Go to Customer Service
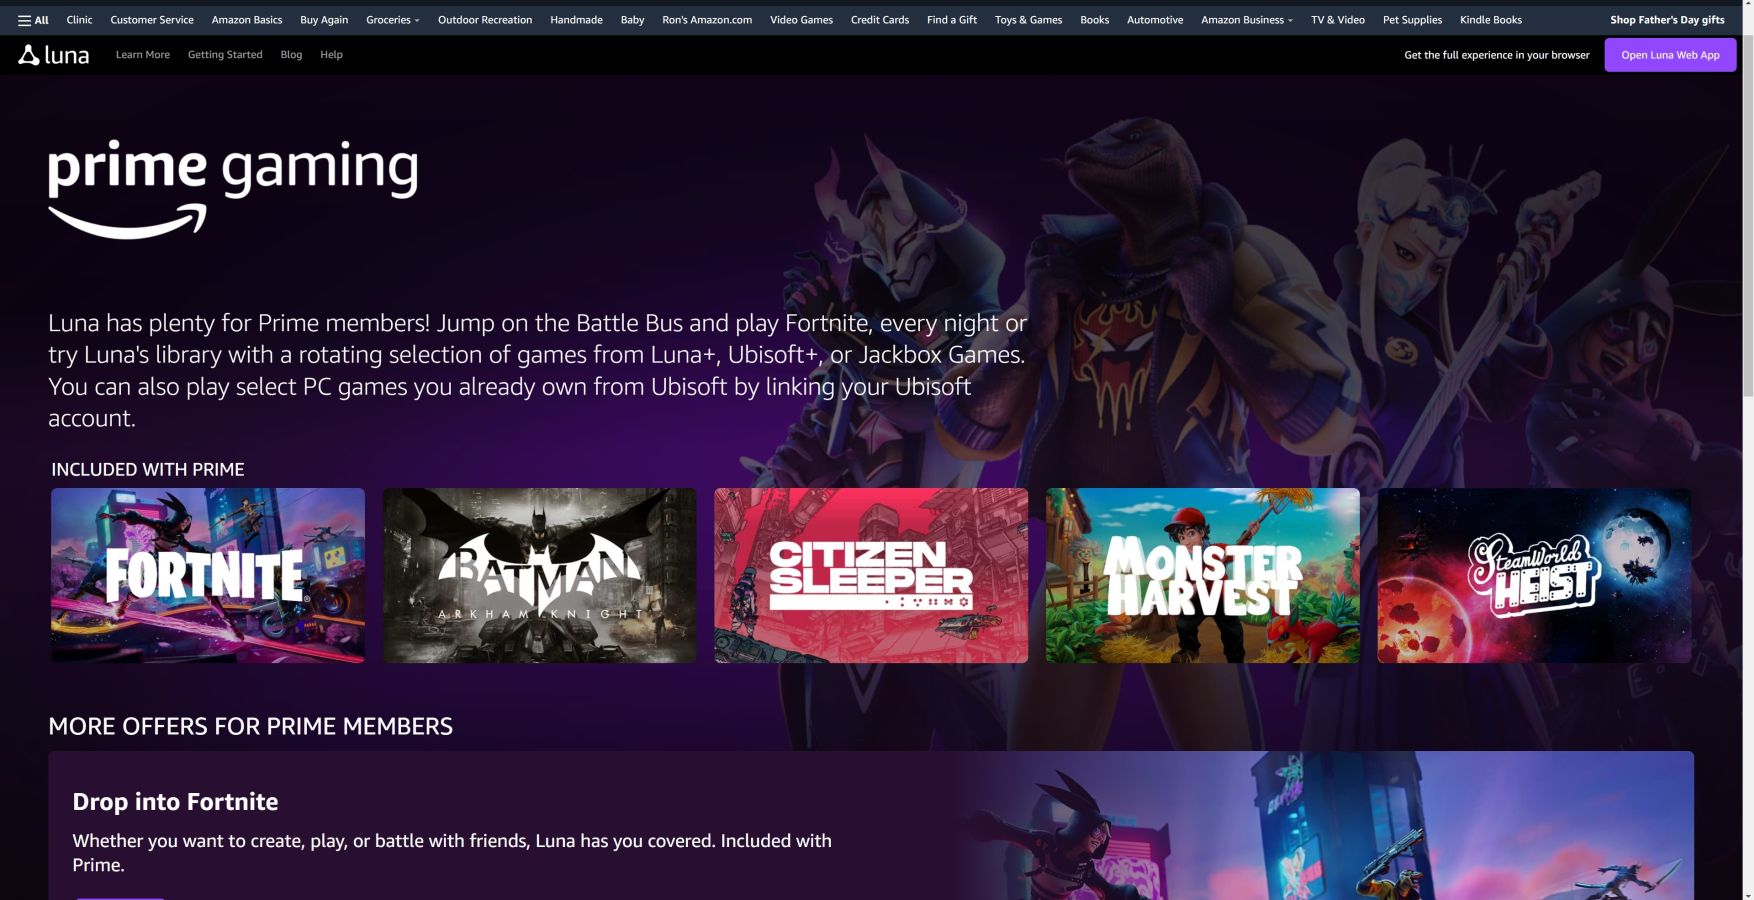Image resolution: width=1754 pixels, height=900 pixels. (x=152, y=20)
